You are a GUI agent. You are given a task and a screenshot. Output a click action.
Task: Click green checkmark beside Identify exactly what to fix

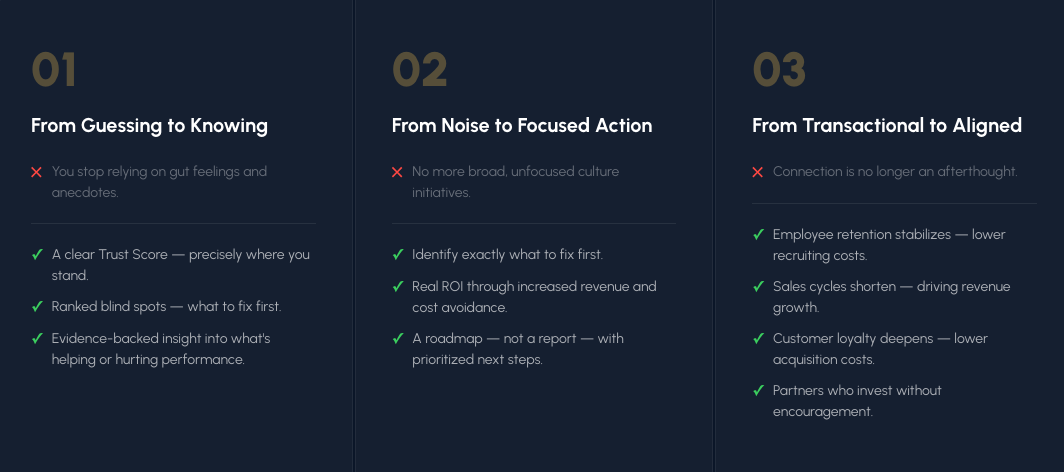(x=398, y=254)
